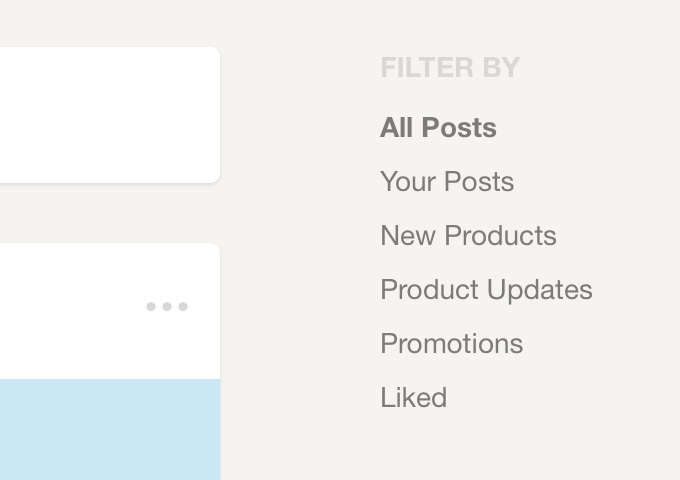Switch the feed to Liked
The width and height of the screenshot is (680, 480).
click(x=413, y=397)
